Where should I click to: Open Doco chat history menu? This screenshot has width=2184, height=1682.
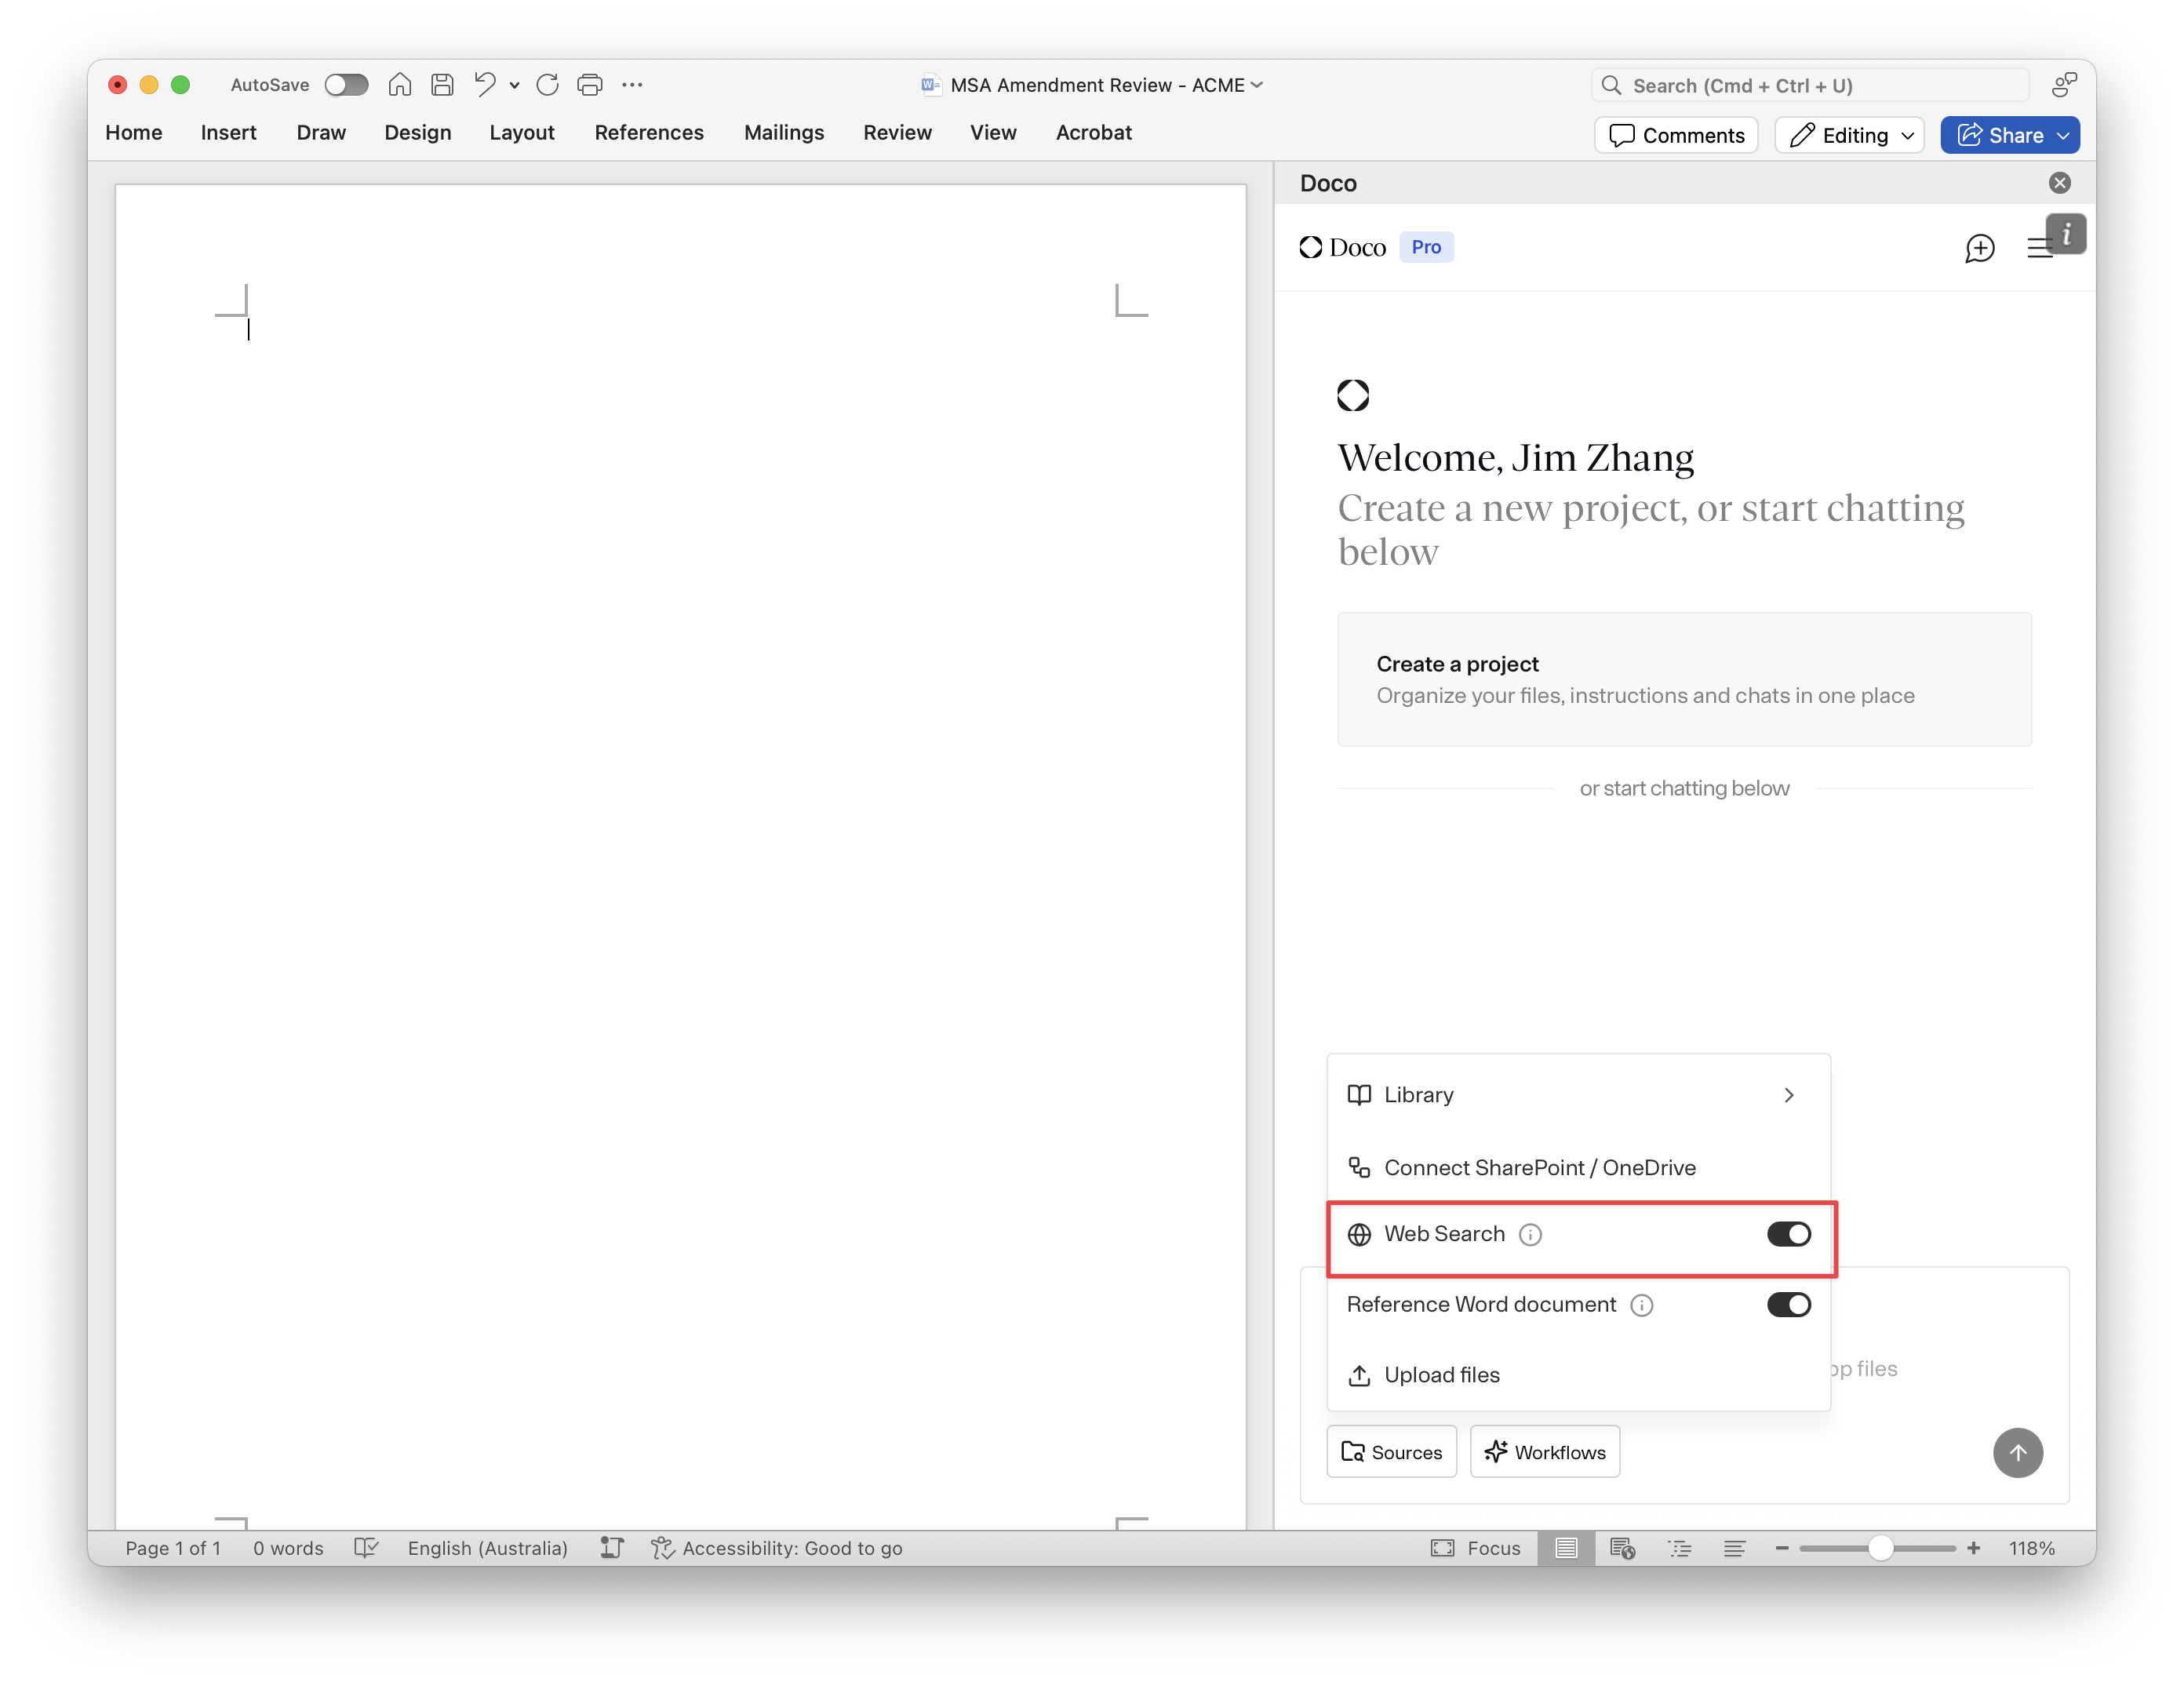[x=2040, y=248]
